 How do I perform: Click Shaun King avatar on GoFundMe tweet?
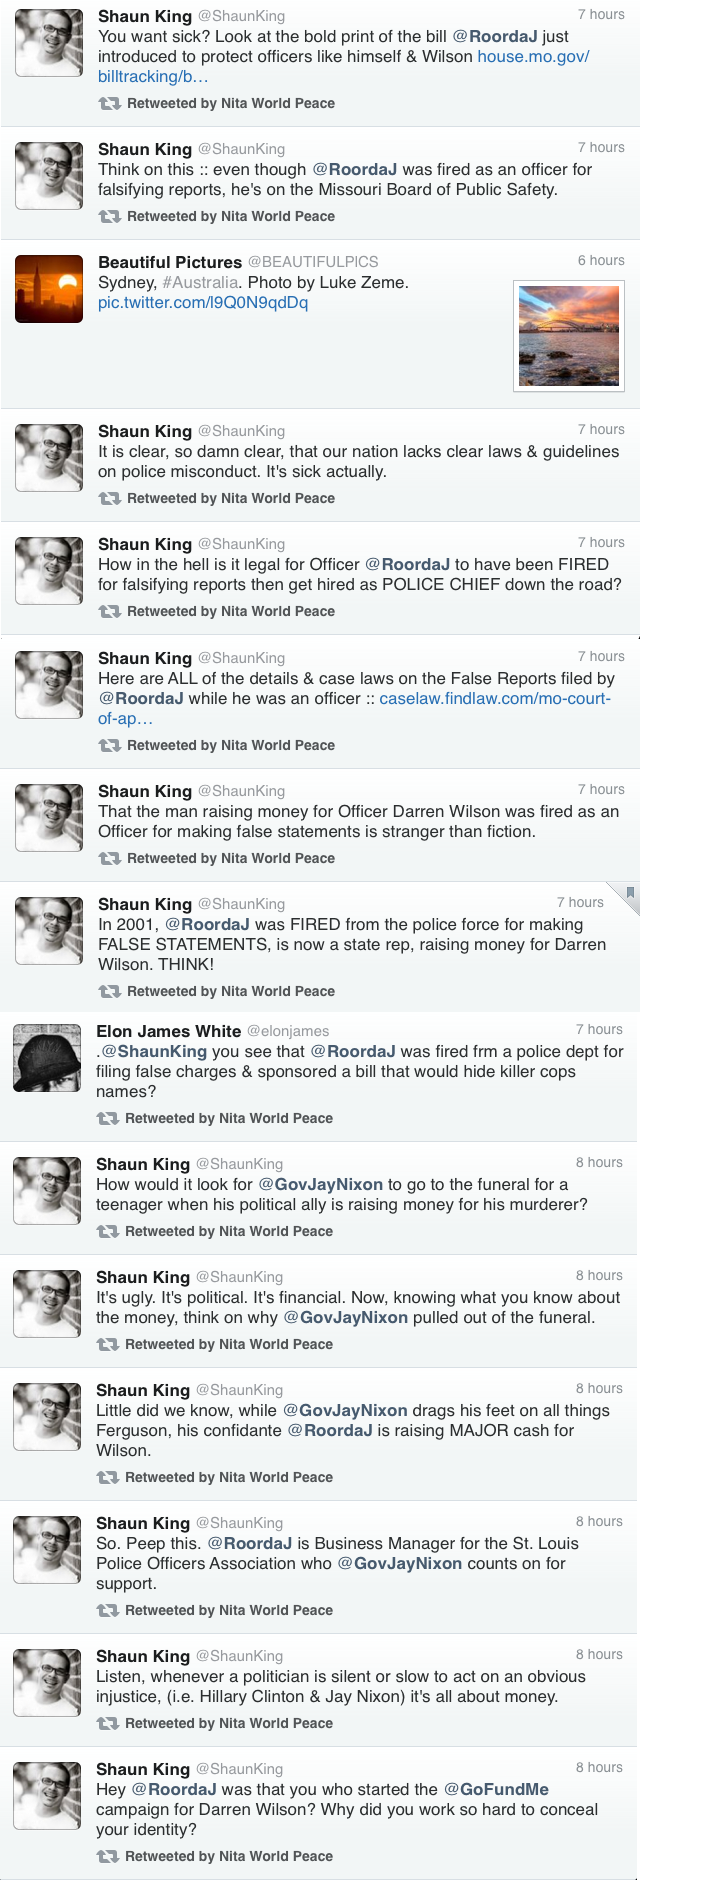pos(47,1796)
